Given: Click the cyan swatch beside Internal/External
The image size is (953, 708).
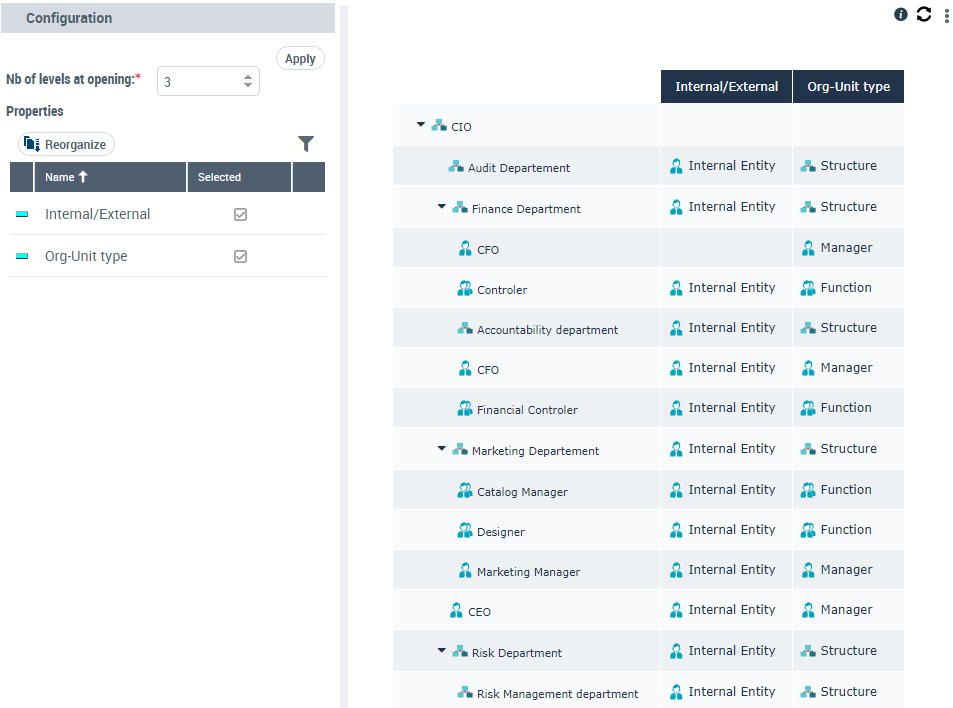Looking at the screenshot, I should click(22, 214).
